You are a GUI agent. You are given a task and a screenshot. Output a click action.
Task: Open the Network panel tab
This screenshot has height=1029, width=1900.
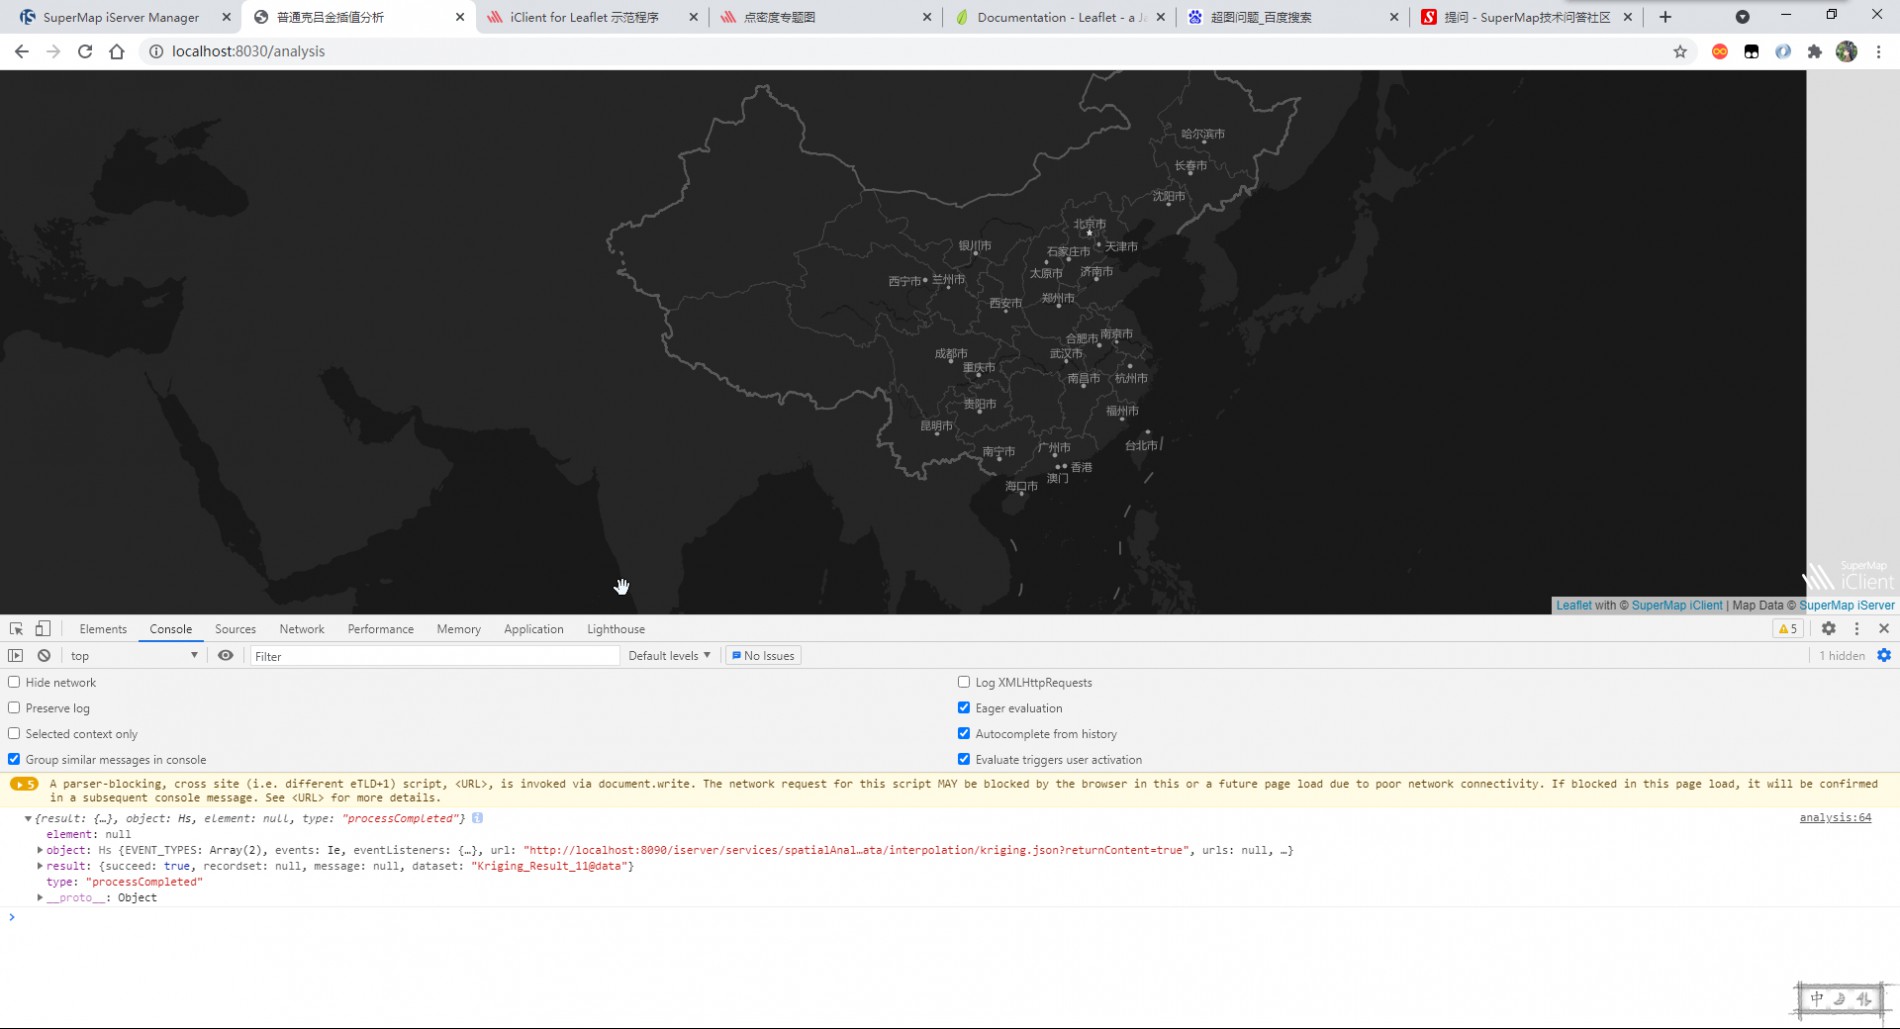click(302, 629)
